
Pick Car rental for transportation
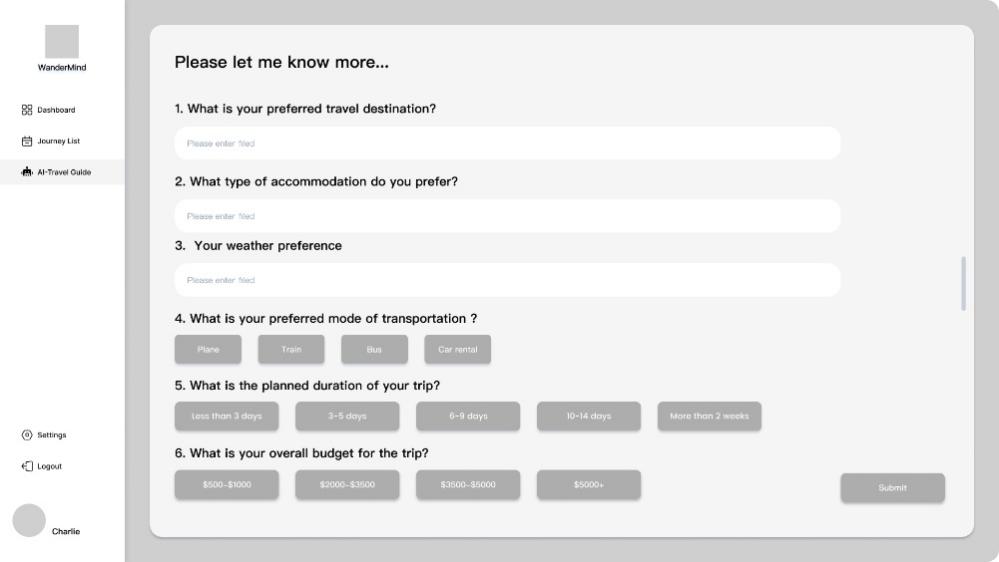tap(457, 349)
